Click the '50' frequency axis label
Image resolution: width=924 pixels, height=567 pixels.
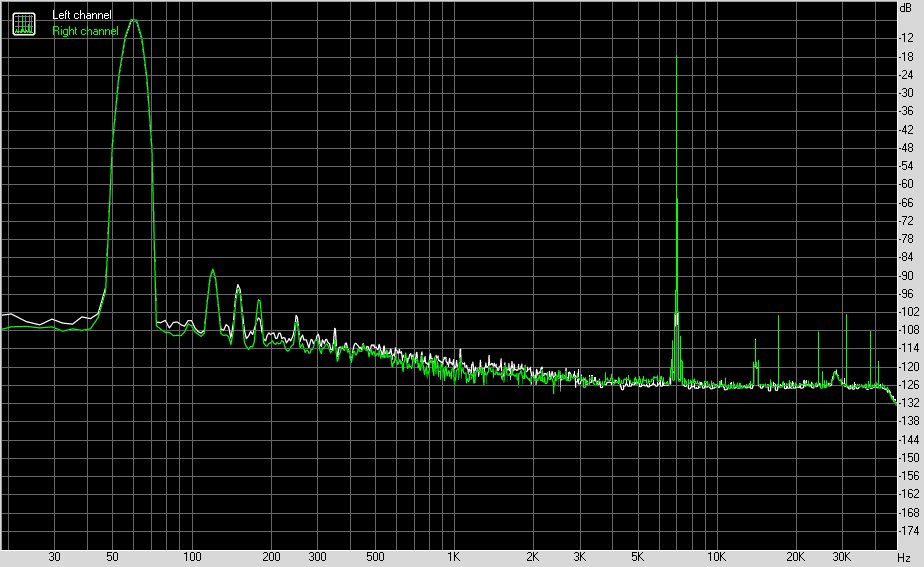(x=112, y=557)
